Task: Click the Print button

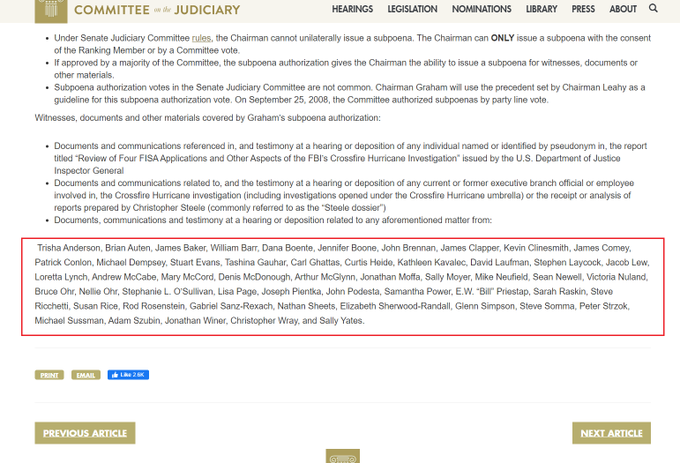Action: coord(49,375)
